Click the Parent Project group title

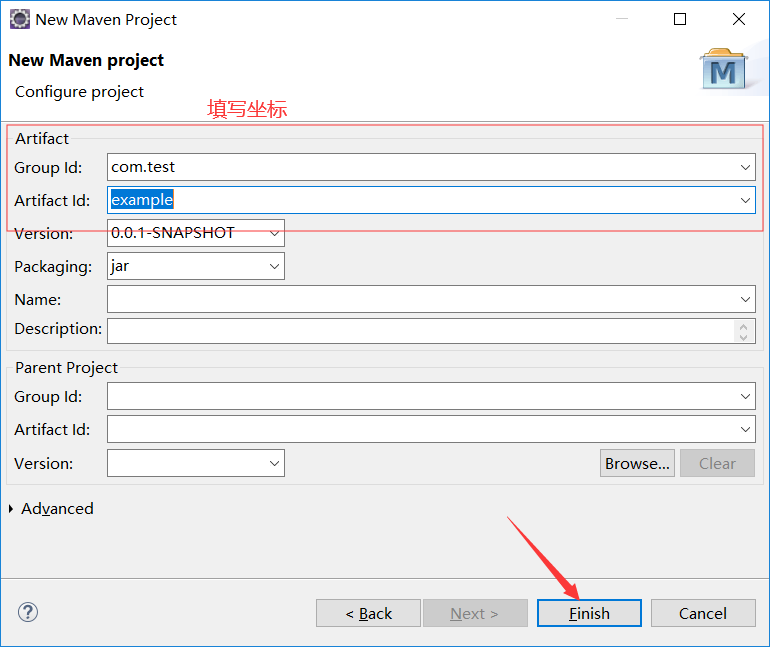point(66,368)
